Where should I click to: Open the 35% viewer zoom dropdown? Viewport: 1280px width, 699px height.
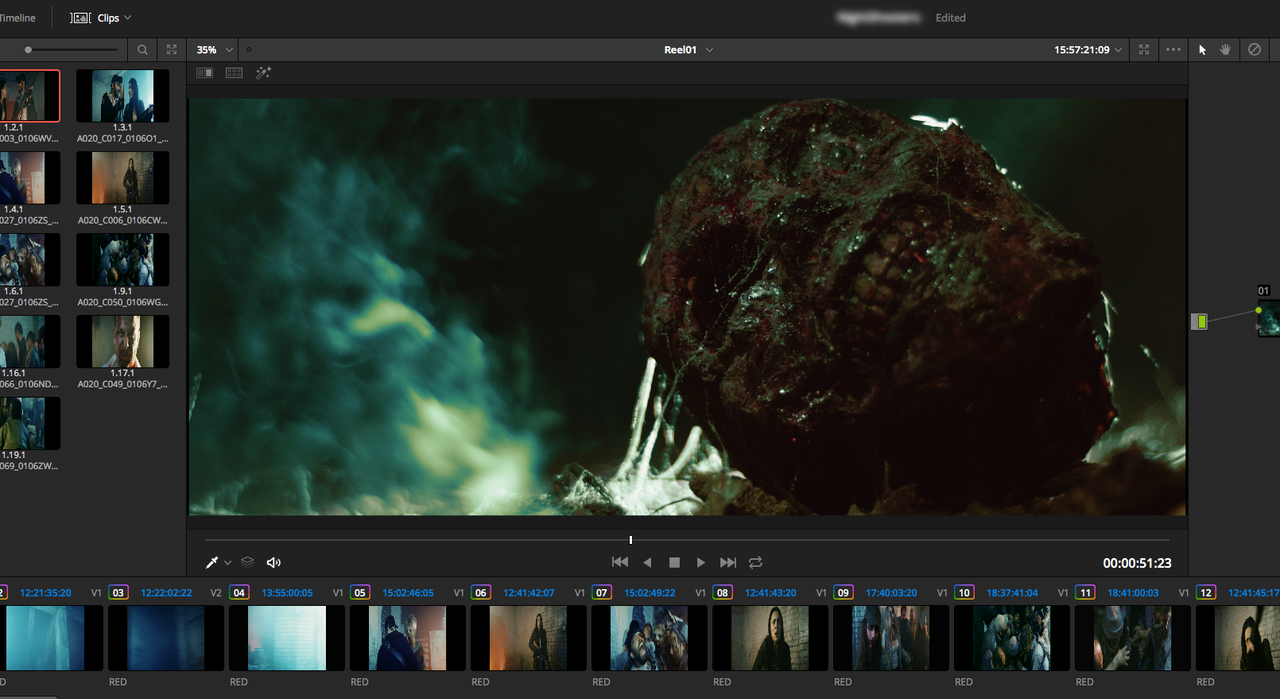click(215, 49)
